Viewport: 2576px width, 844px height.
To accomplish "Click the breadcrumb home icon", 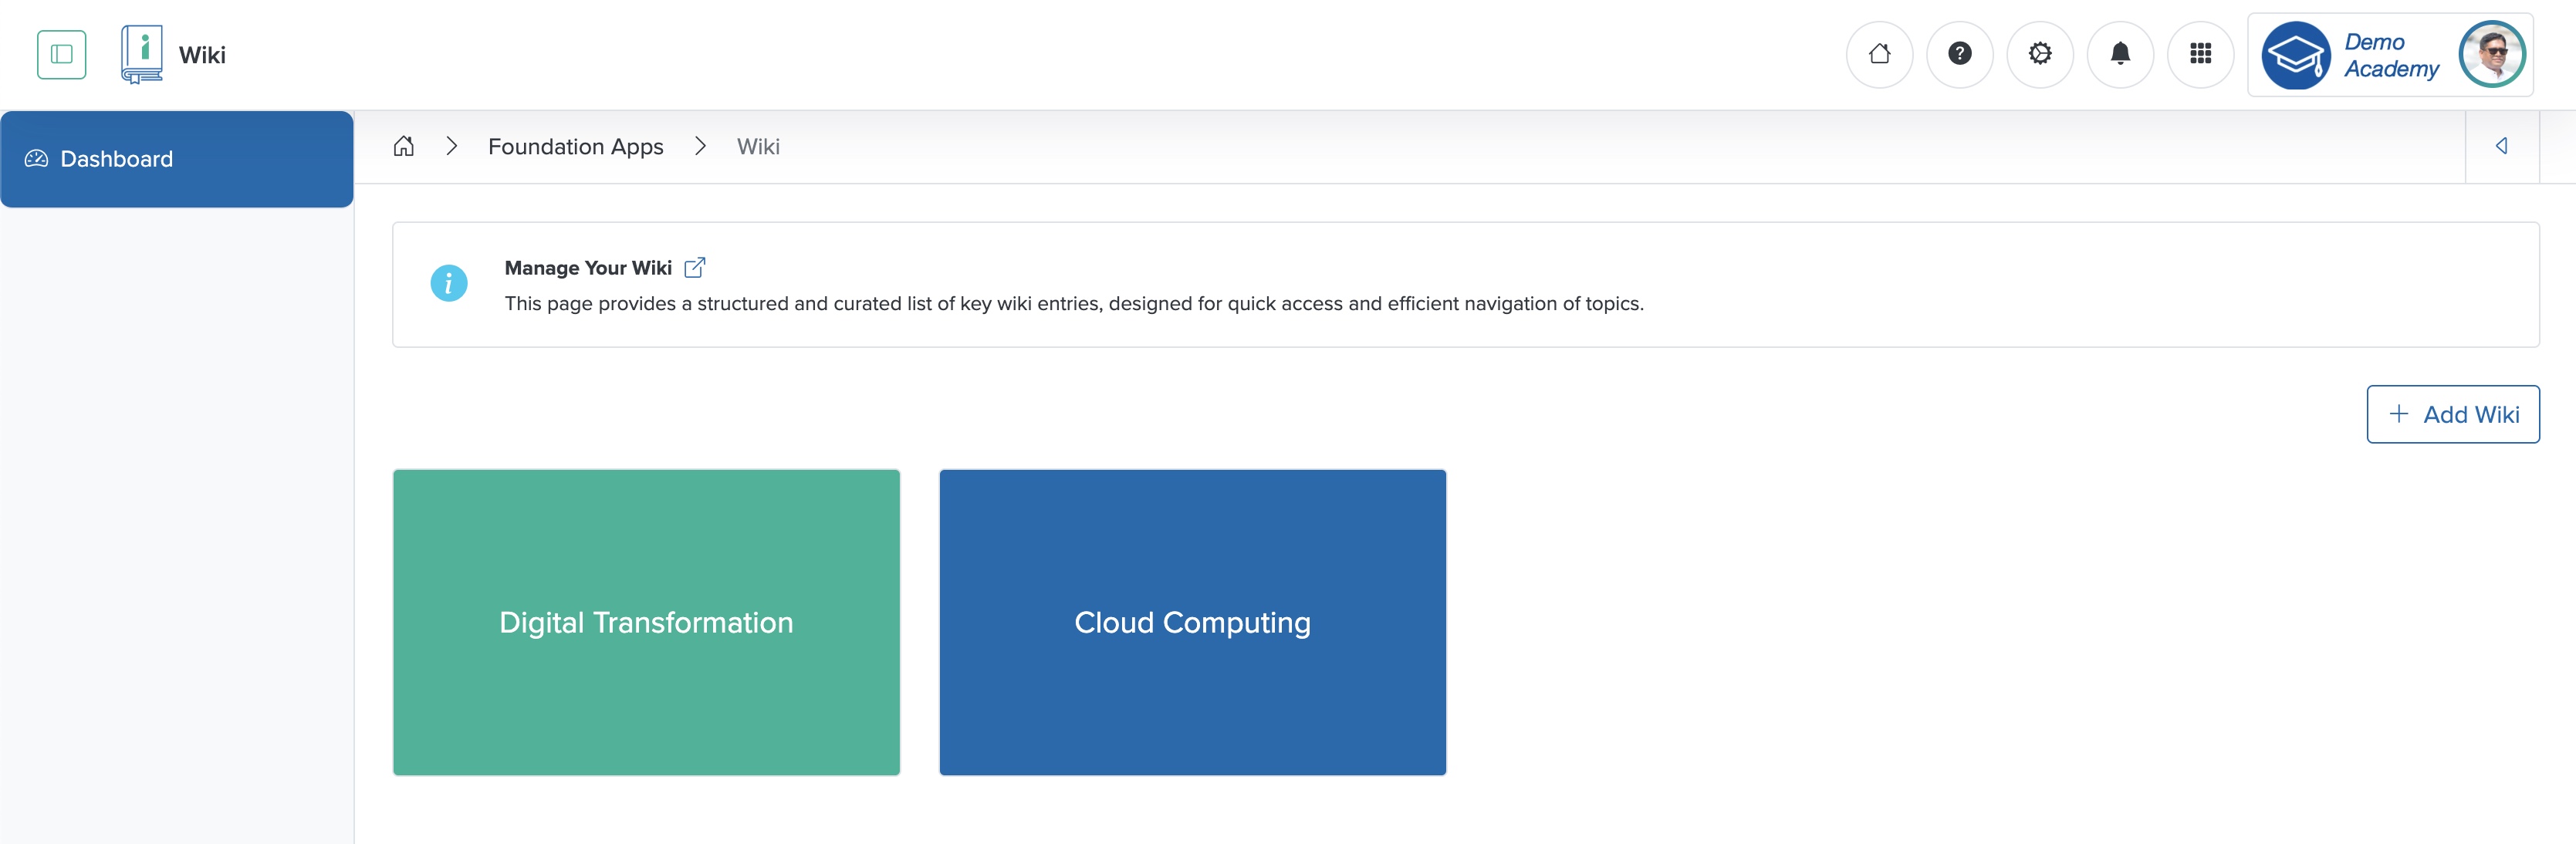I will click(x=404, y=146).
